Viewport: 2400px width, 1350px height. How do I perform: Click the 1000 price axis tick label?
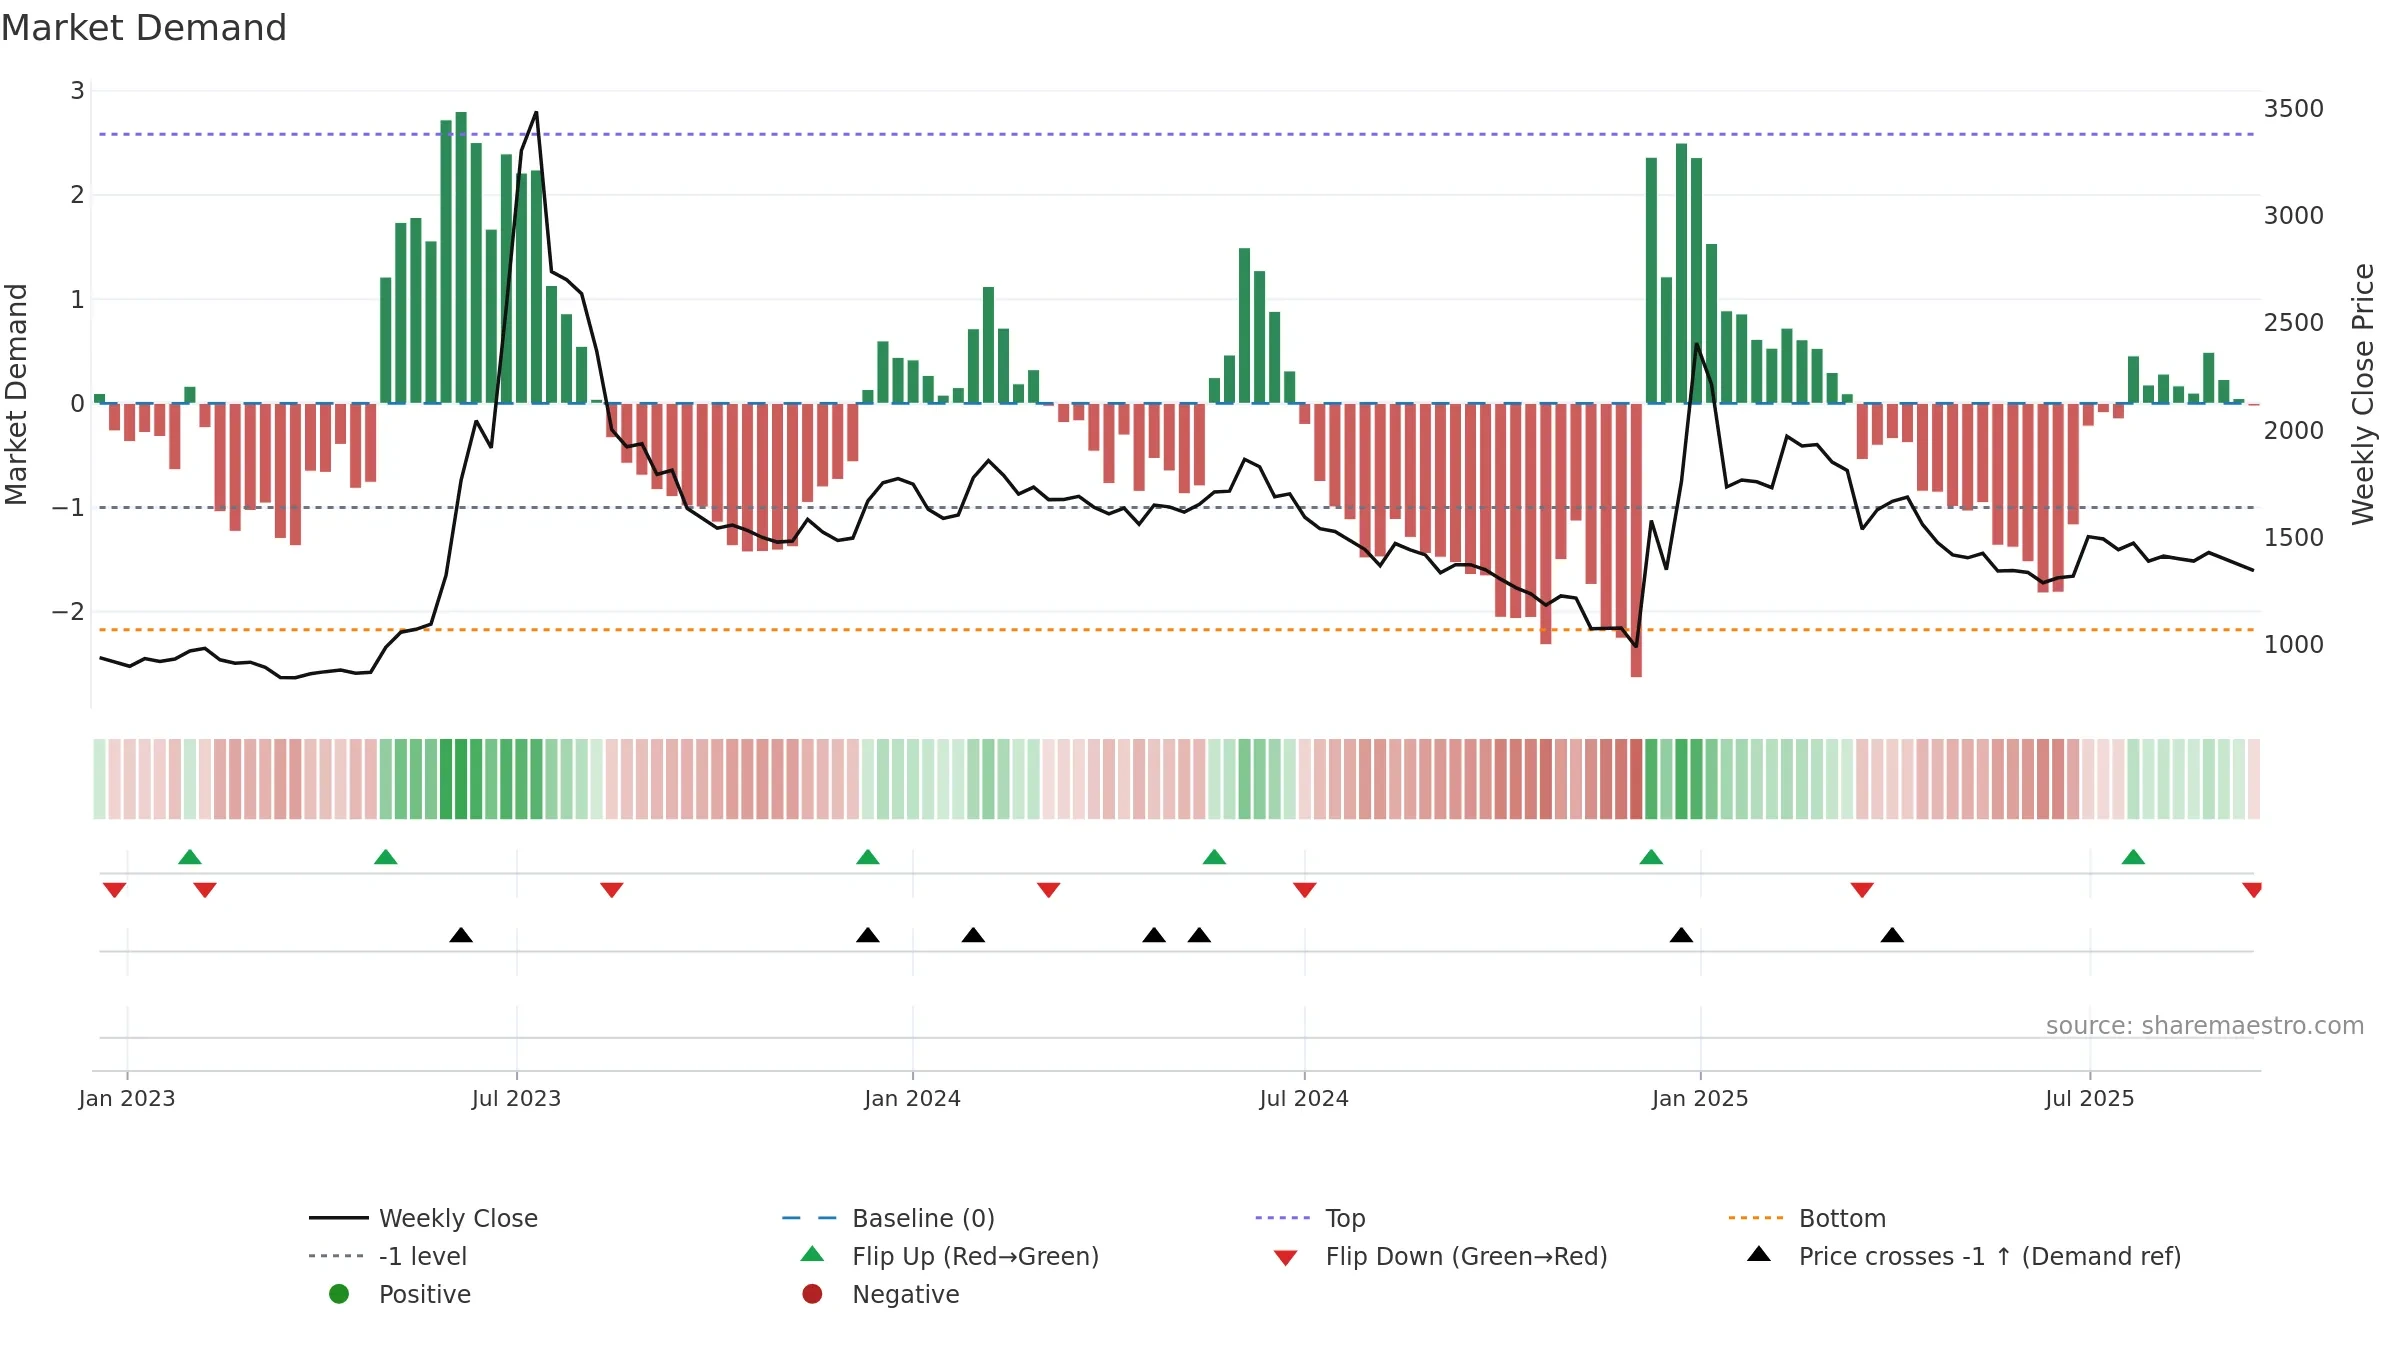point(2294,644)
